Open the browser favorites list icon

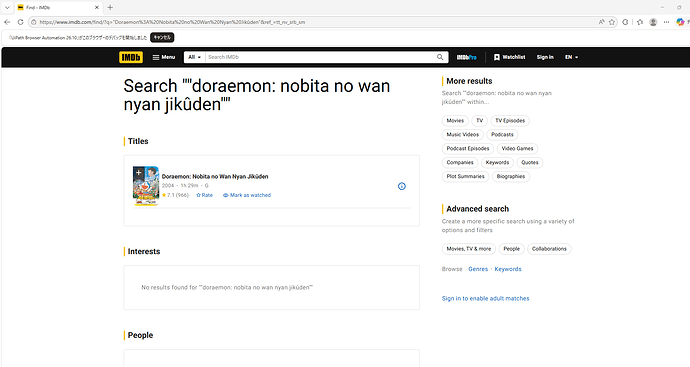pyautogui.click(x=640, y=22)
